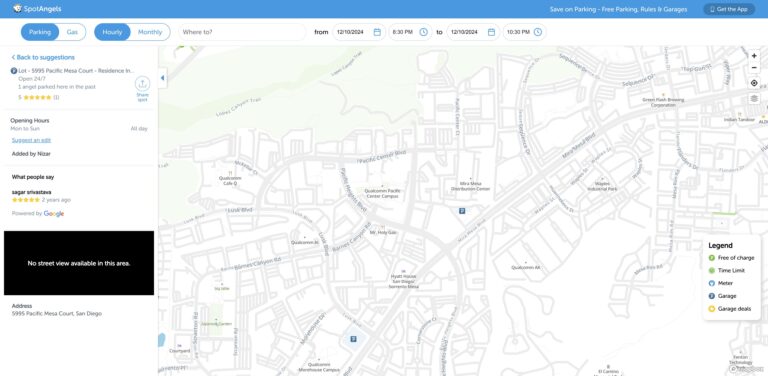This screenshot has width=768, height=376.
Task: Open the 8:30 PM start time picker
Action: tap(410, 32)
